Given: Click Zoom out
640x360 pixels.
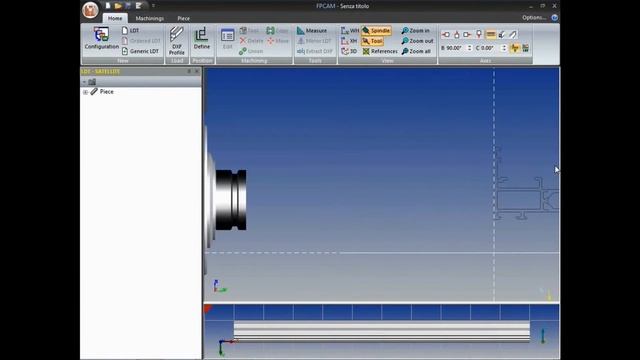Looking at the screenshot, I should click(x=417, y=41).
